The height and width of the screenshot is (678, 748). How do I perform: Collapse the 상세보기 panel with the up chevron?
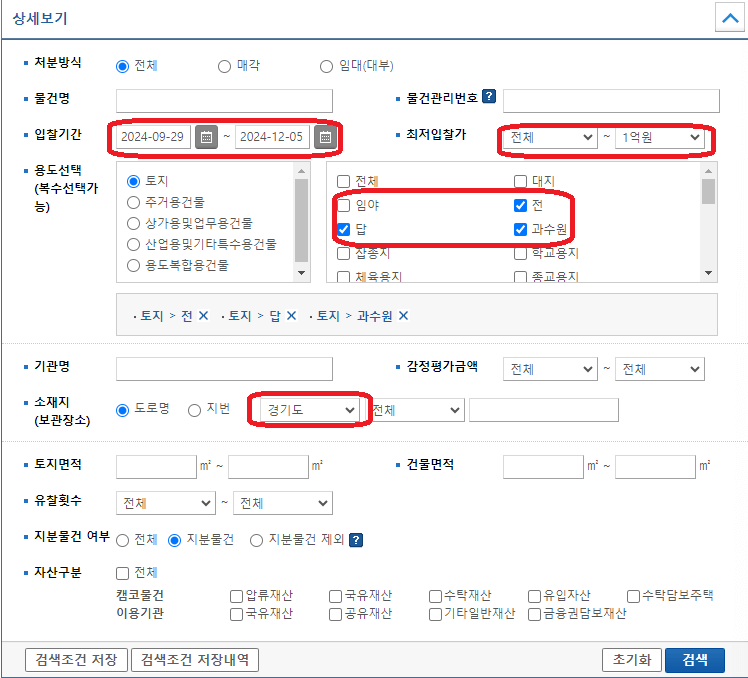coord(729,18)
